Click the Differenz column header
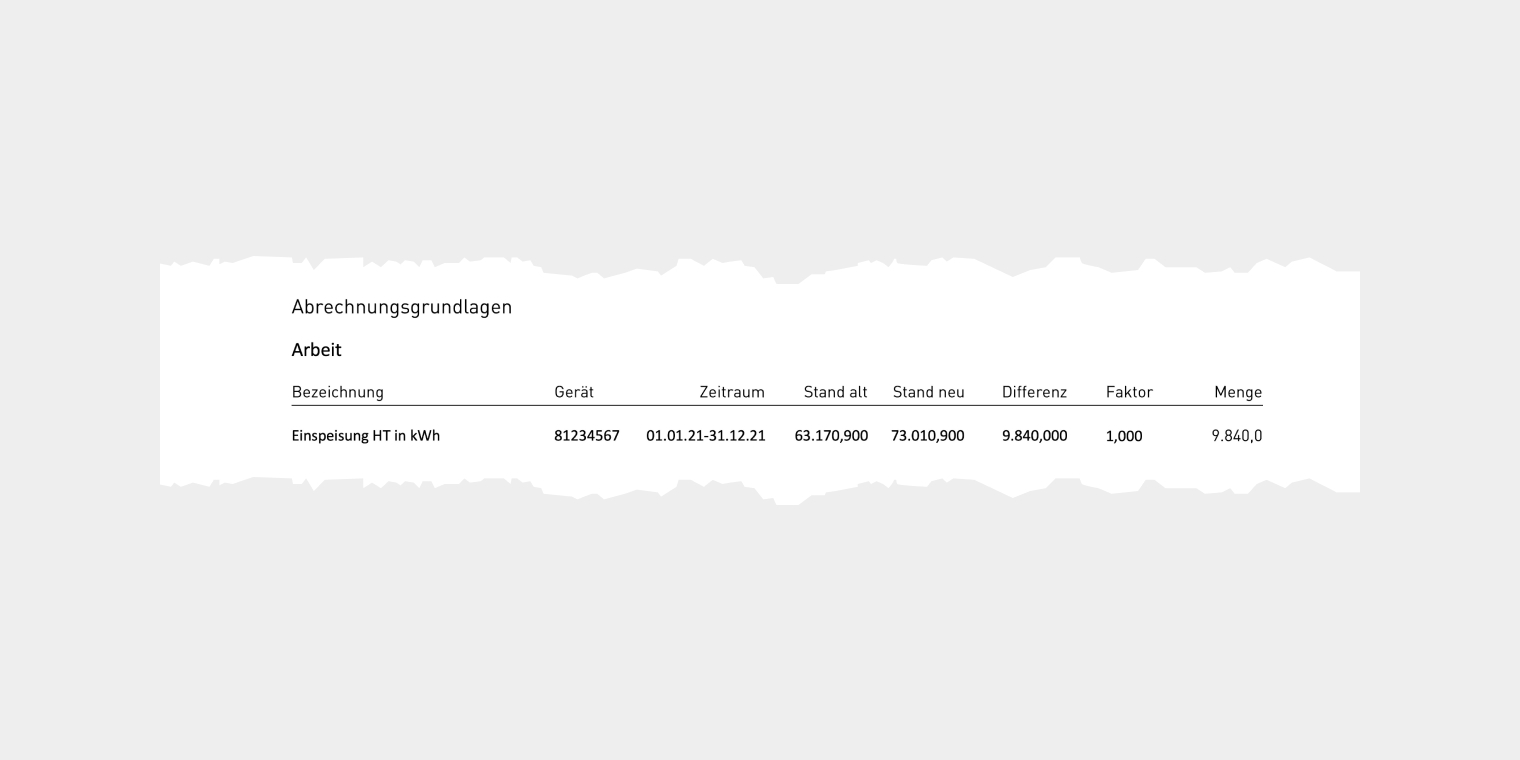 [1034, 392]
